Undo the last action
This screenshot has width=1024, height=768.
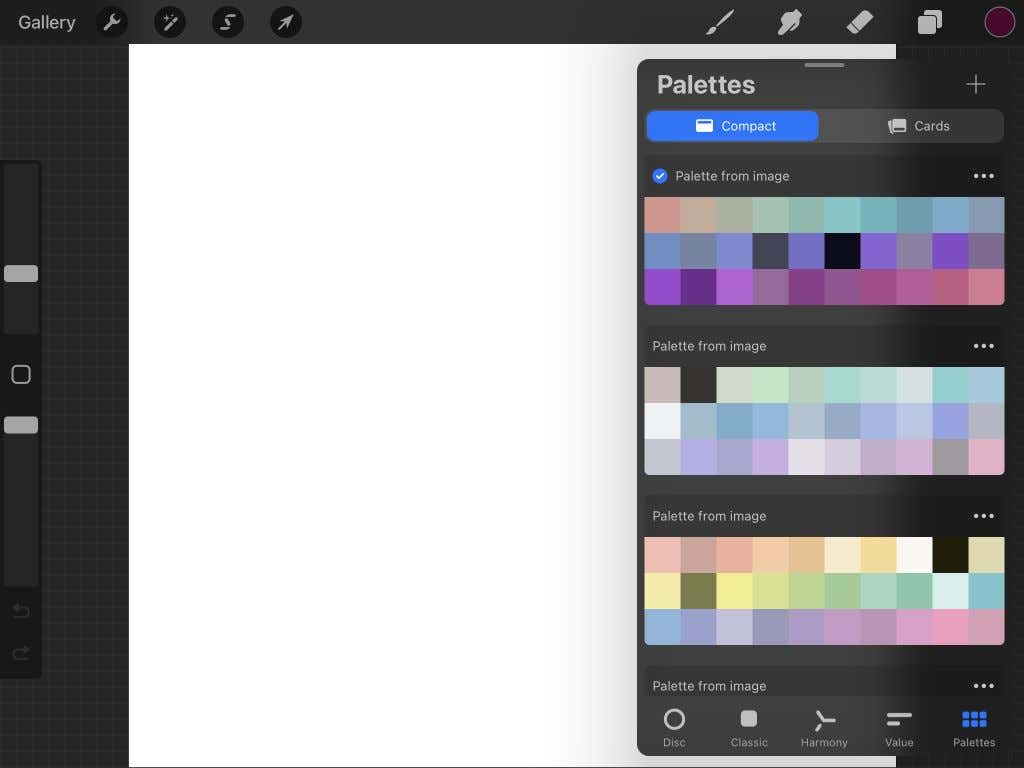click(21, 611)
